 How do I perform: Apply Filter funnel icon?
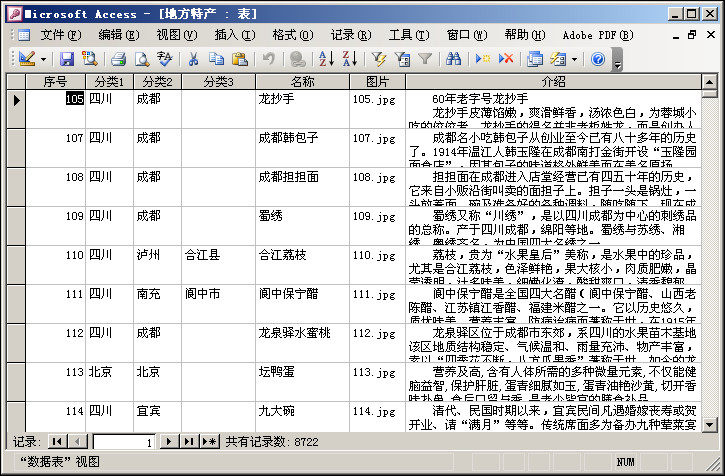[424, 59]
